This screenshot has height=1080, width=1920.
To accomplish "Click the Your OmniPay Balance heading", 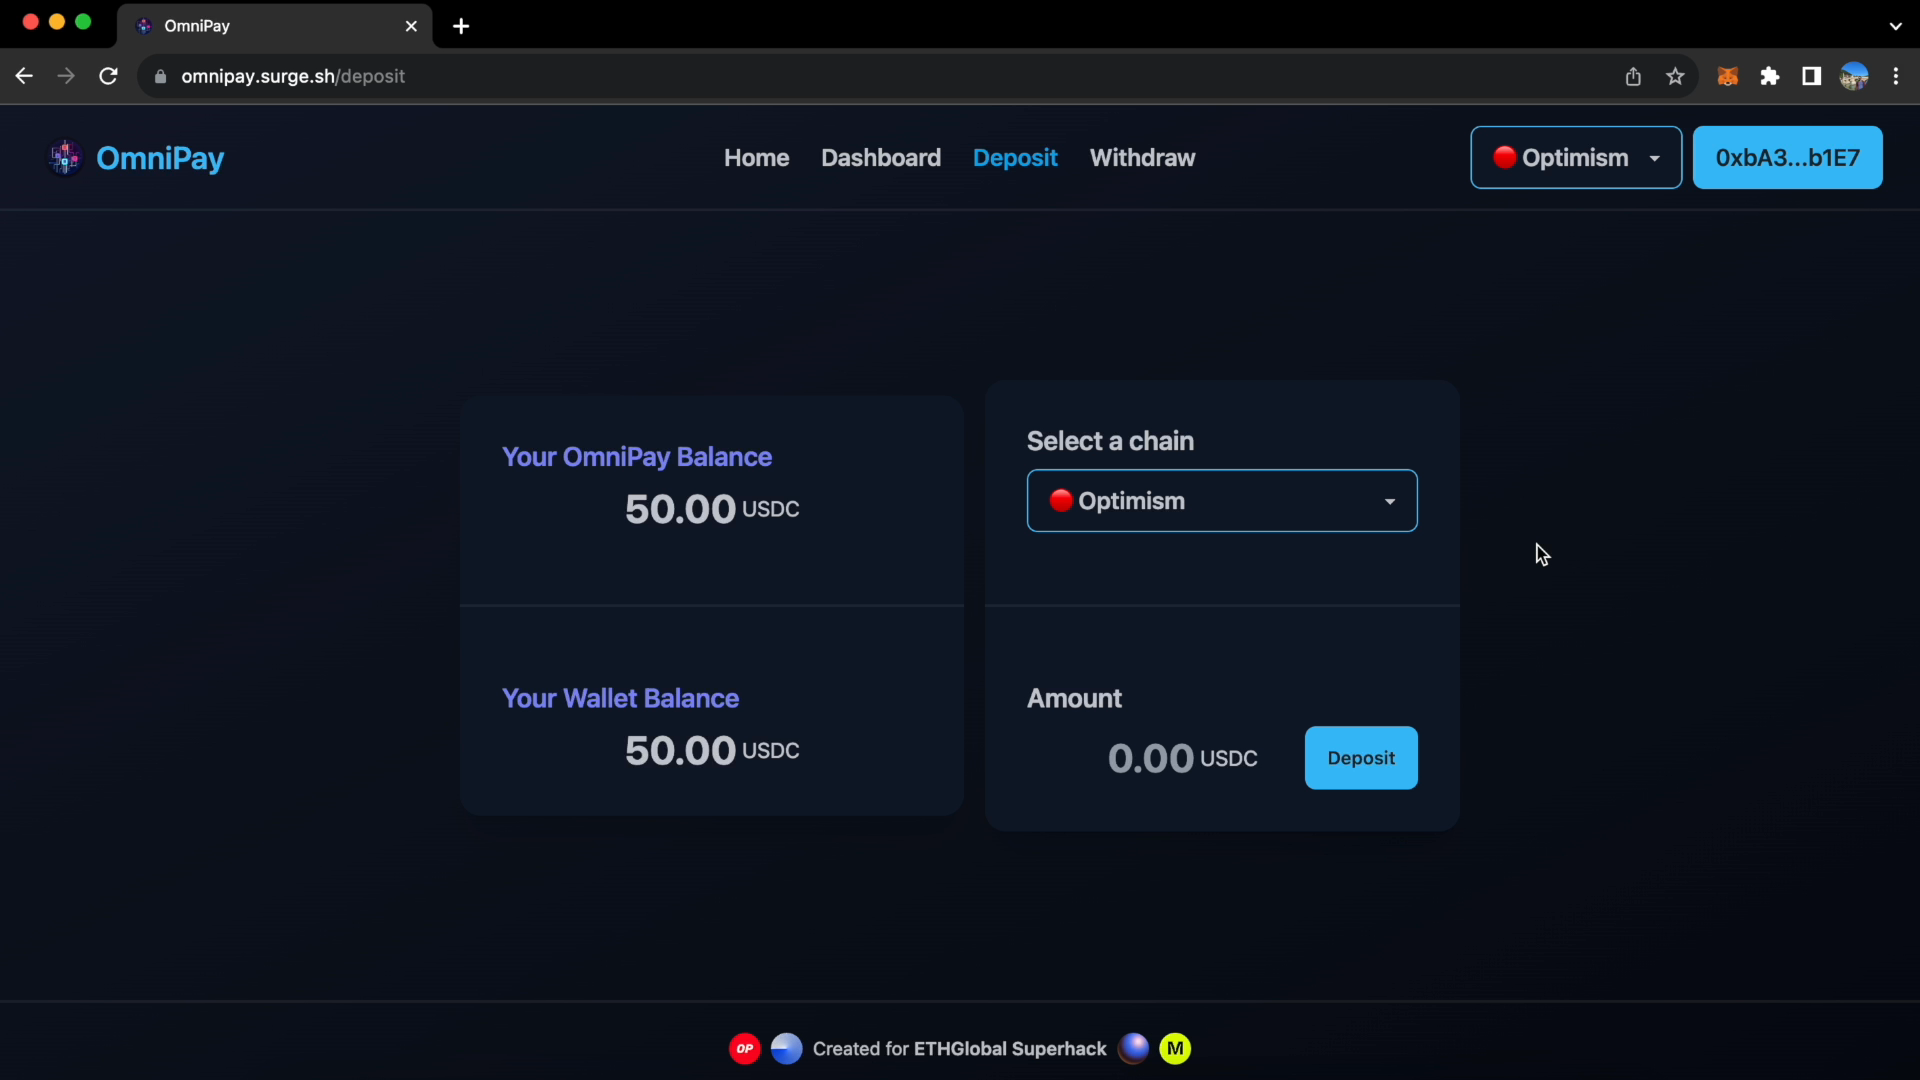I will pyautogui.click(x=636, y=457).
